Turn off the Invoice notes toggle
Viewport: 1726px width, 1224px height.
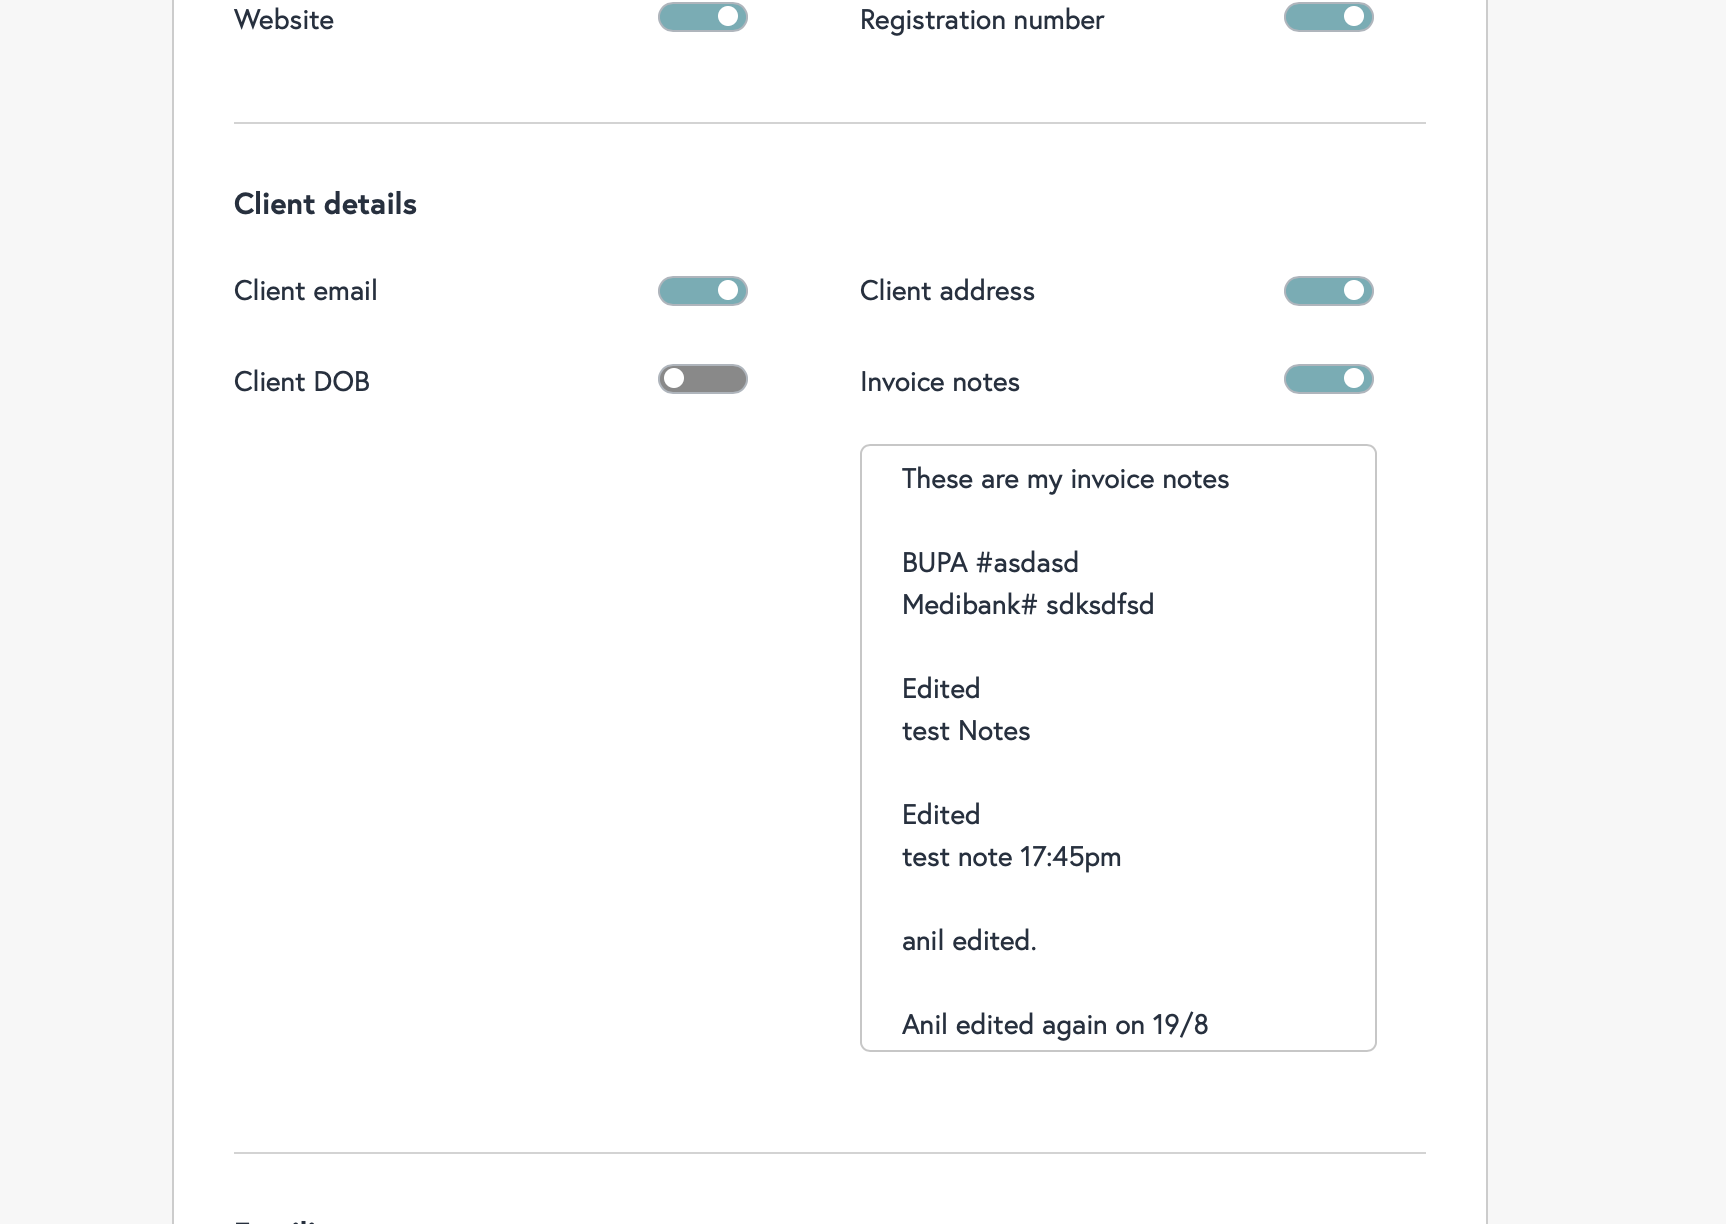(1328, 379)
